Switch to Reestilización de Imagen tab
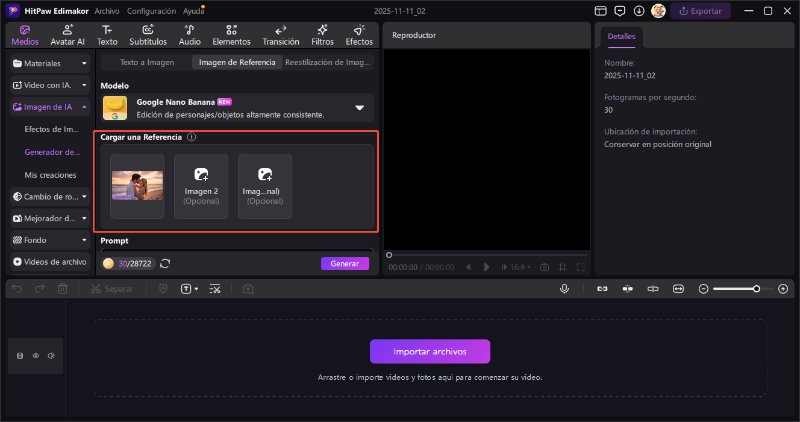The width and height of the screenshot is (800, 422). click(x=327, y=62)
